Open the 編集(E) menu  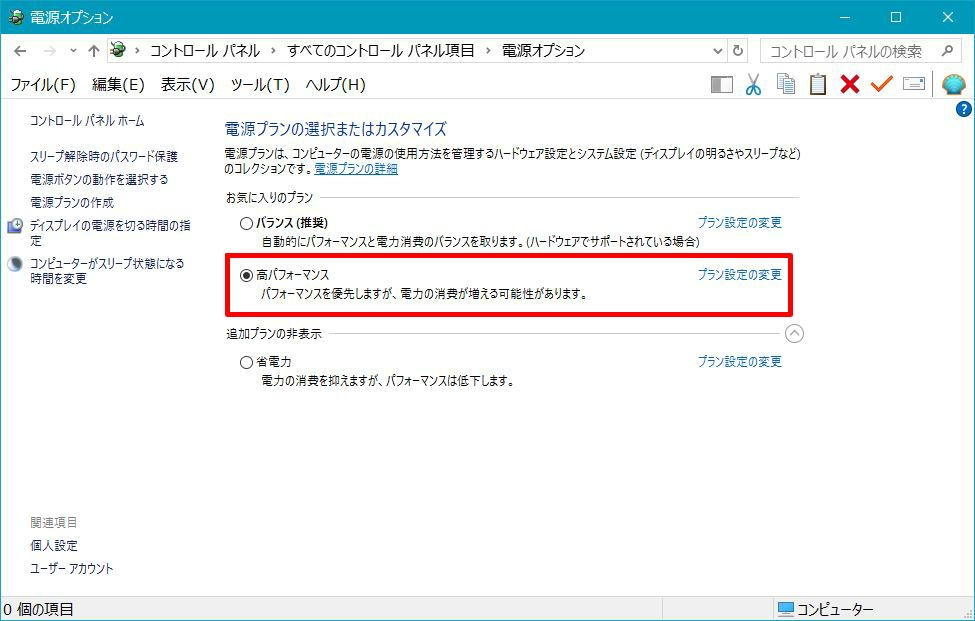118,85
